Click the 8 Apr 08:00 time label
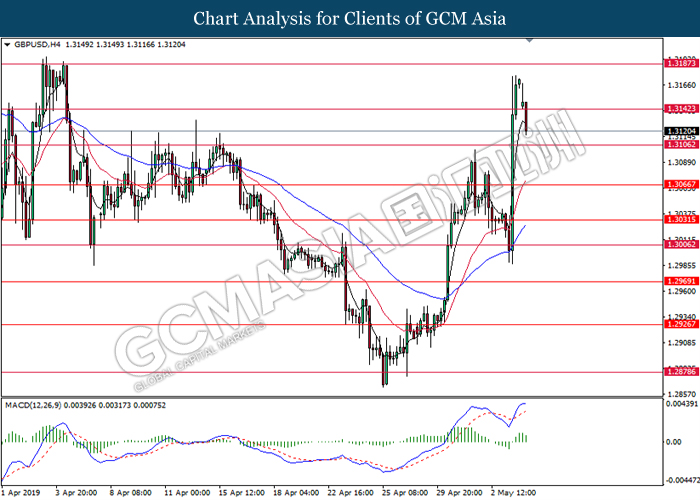Image resolution: width=700 pixels, height=500 pixels. tap(130, 493)
